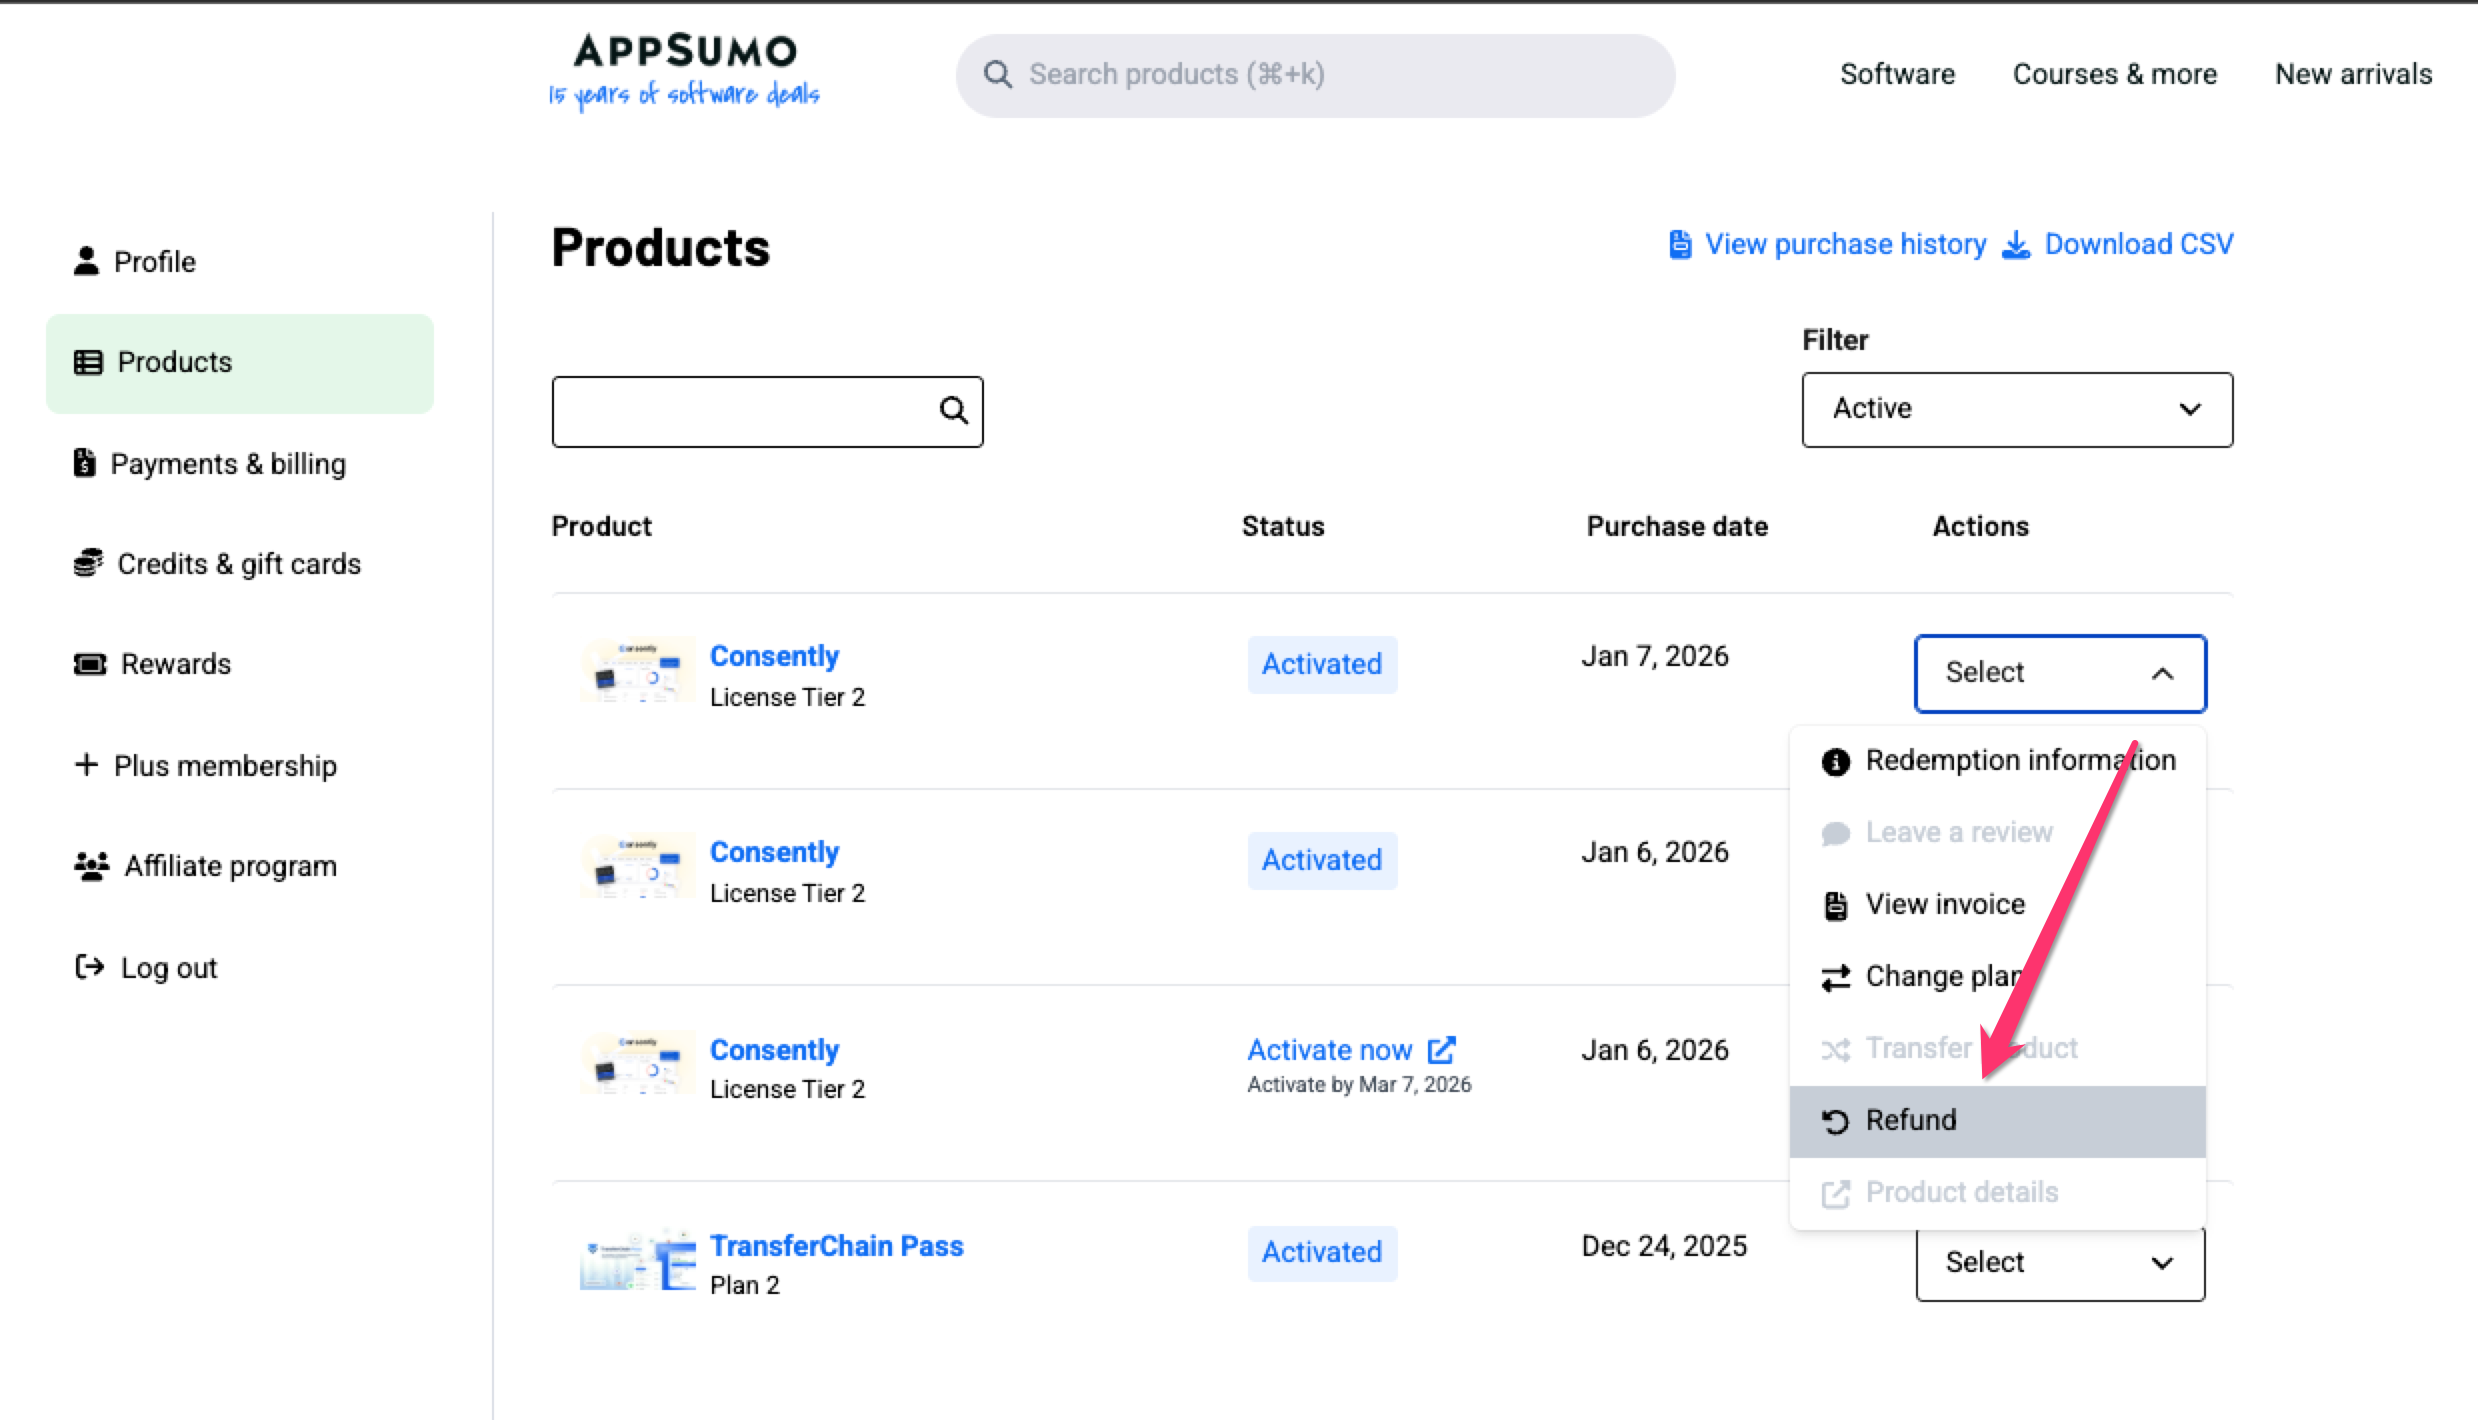Screen dimensions: 2478x1420
Task: Click the Download CSV download icon
Action: click(x=2016, y=245)
